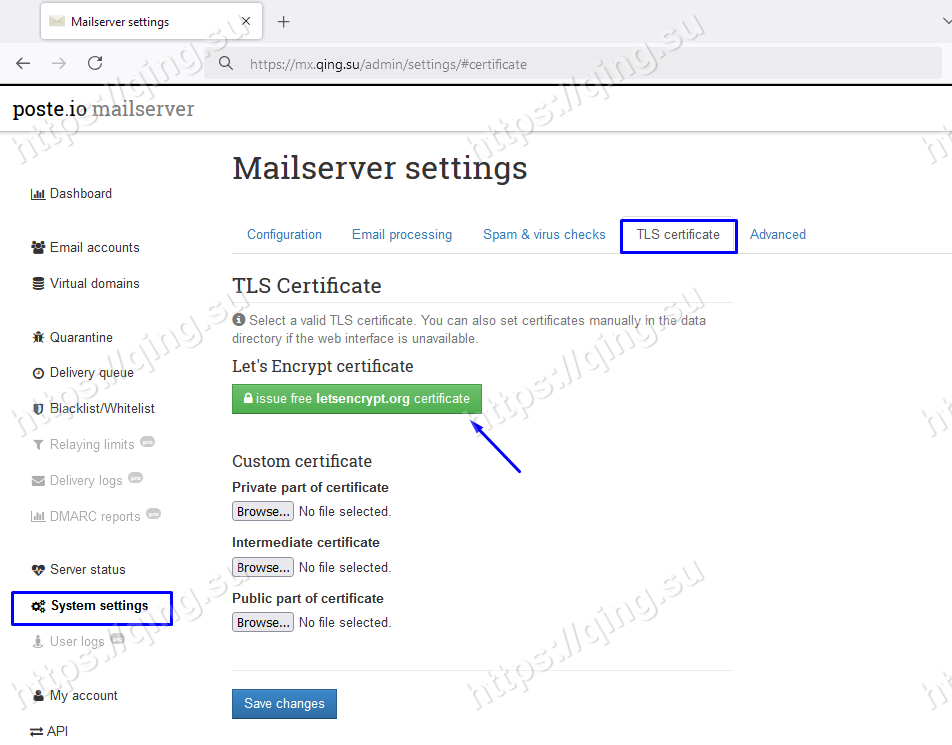Image resolution: width=952 pixels, height=745 pixels.
Task: Click the Quarantine bug icon
Action: click(38, 338)
